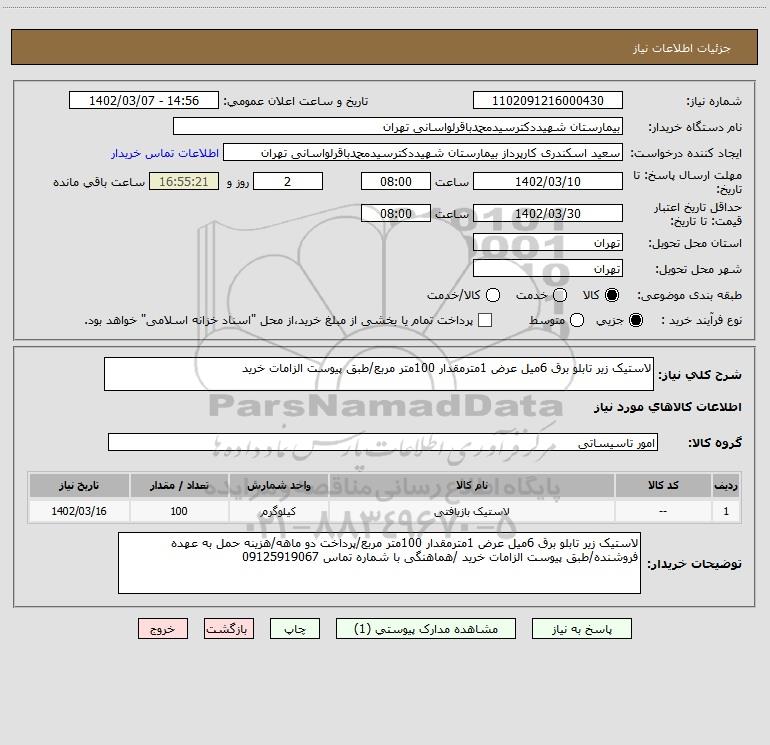The height and width of the screenshot is (745, 770).
Task: Toggle the اسناد خزانه اسلامی payment checkbox
Action: [x=485, y=320]
